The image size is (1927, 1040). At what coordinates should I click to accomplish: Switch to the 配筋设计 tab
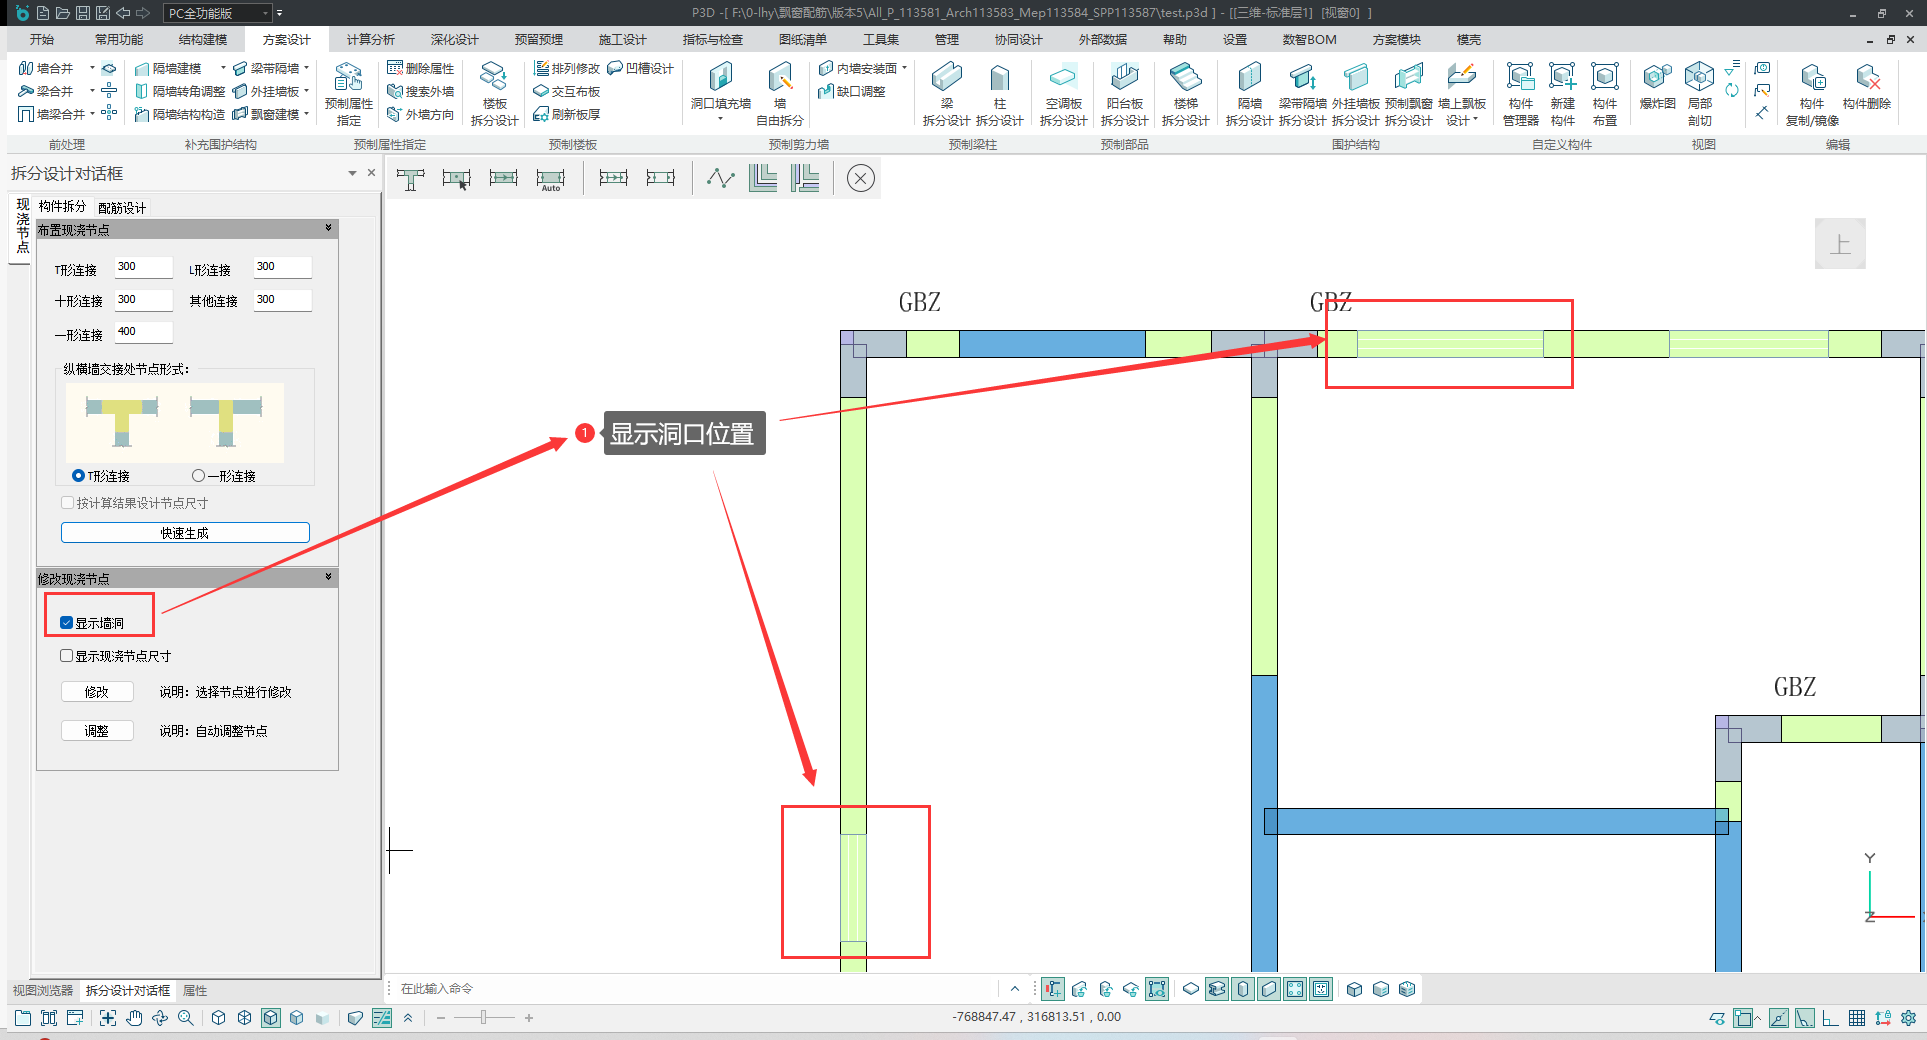tap(122, 208)
